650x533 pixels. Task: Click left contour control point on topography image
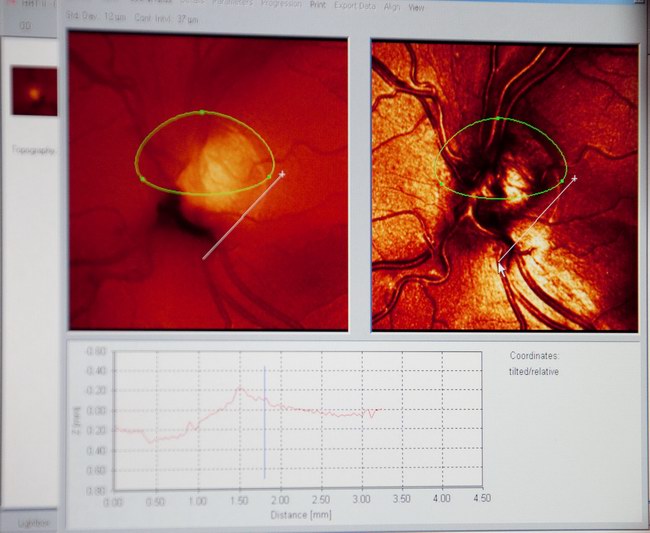click(x=142, y=179)
